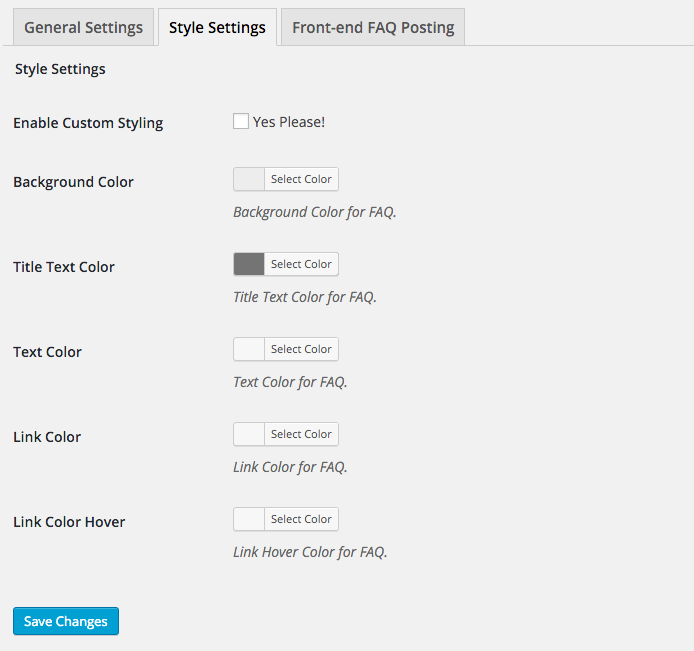Viewport: 694px width, 651px height.
Task: Click the Link Color Hover swatch preview
Action: point(249,519)
